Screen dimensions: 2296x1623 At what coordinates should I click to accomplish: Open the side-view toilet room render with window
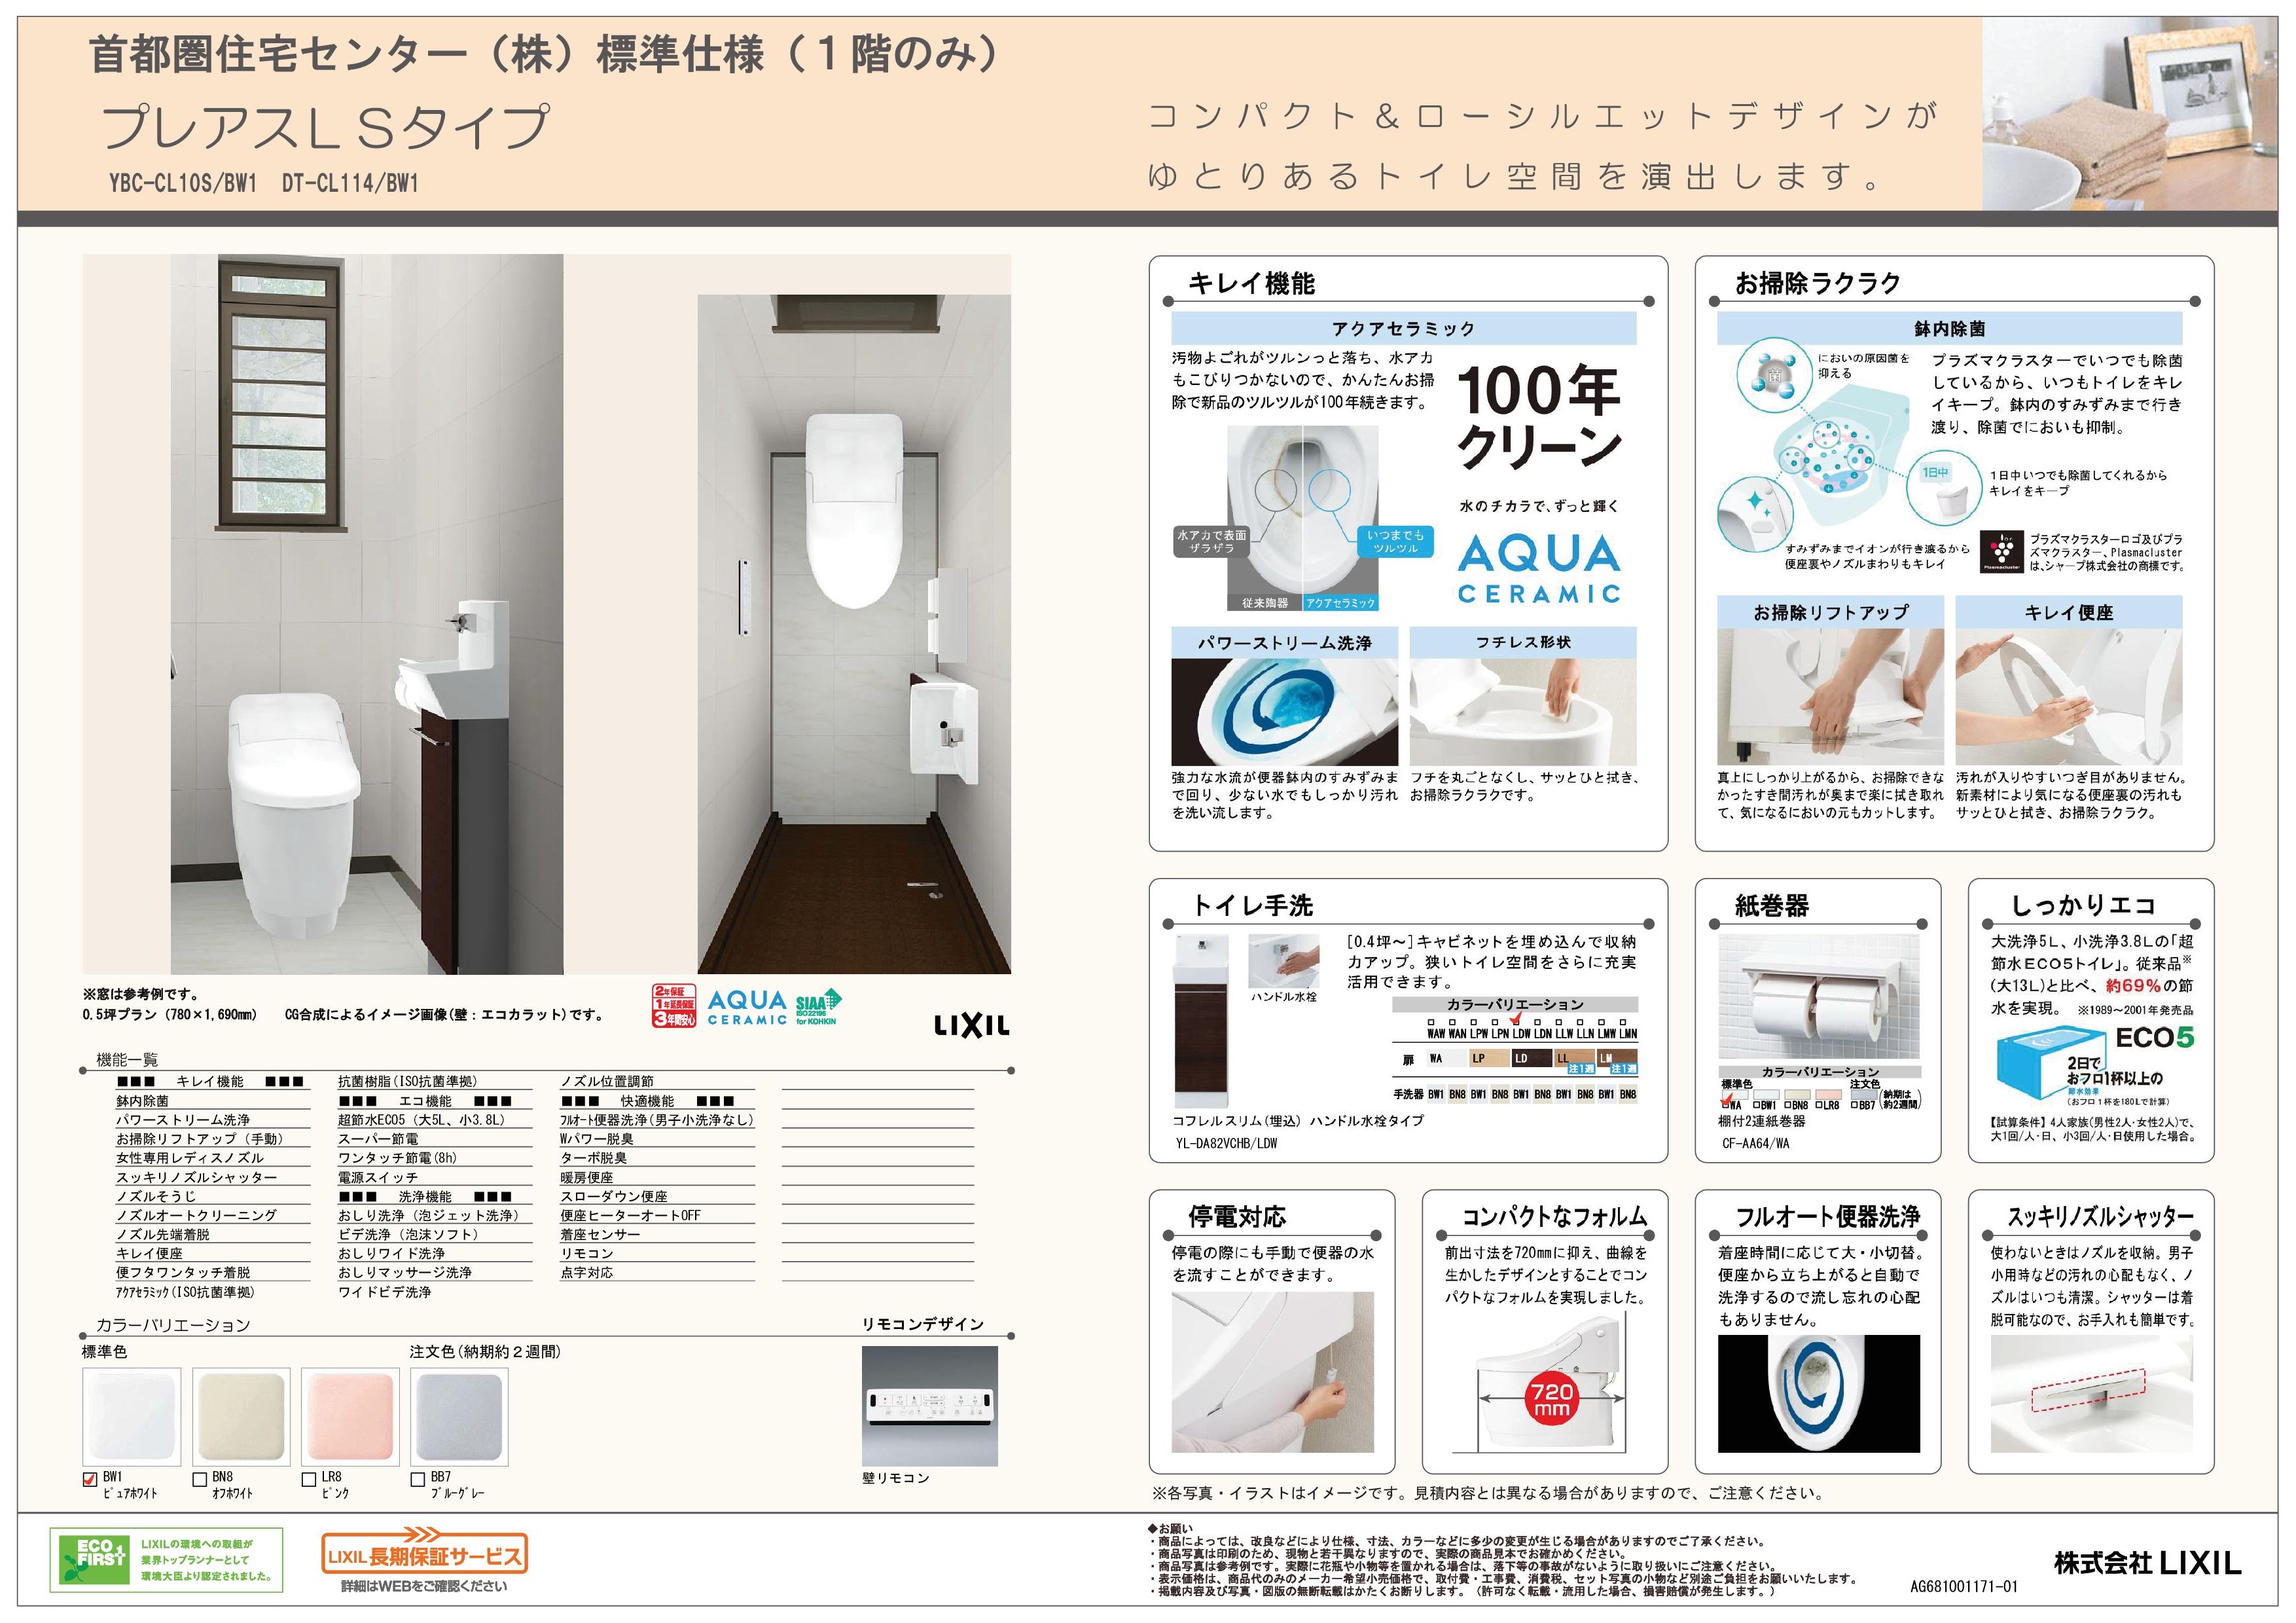coord(366,614)
